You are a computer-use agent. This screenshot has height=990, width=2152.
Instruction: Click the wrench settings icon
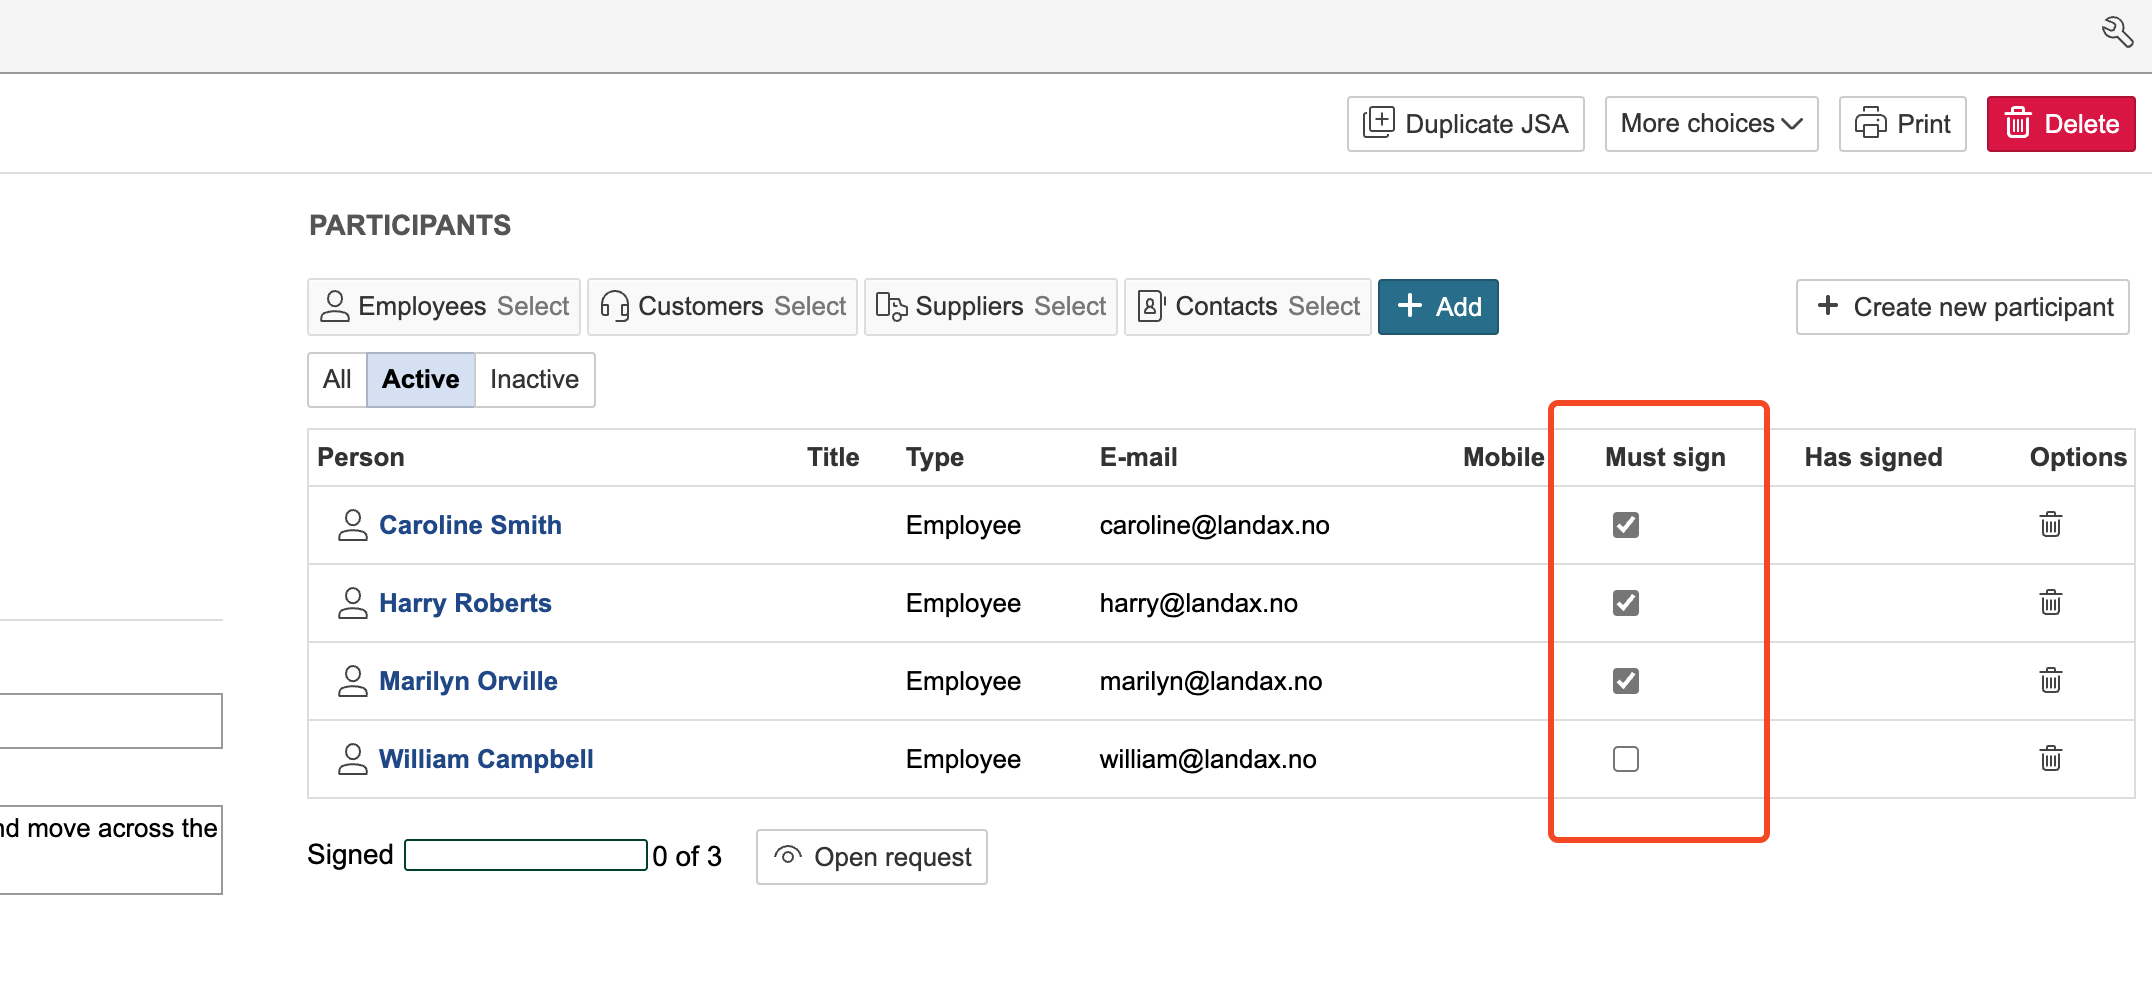(x=2117, y=32)
